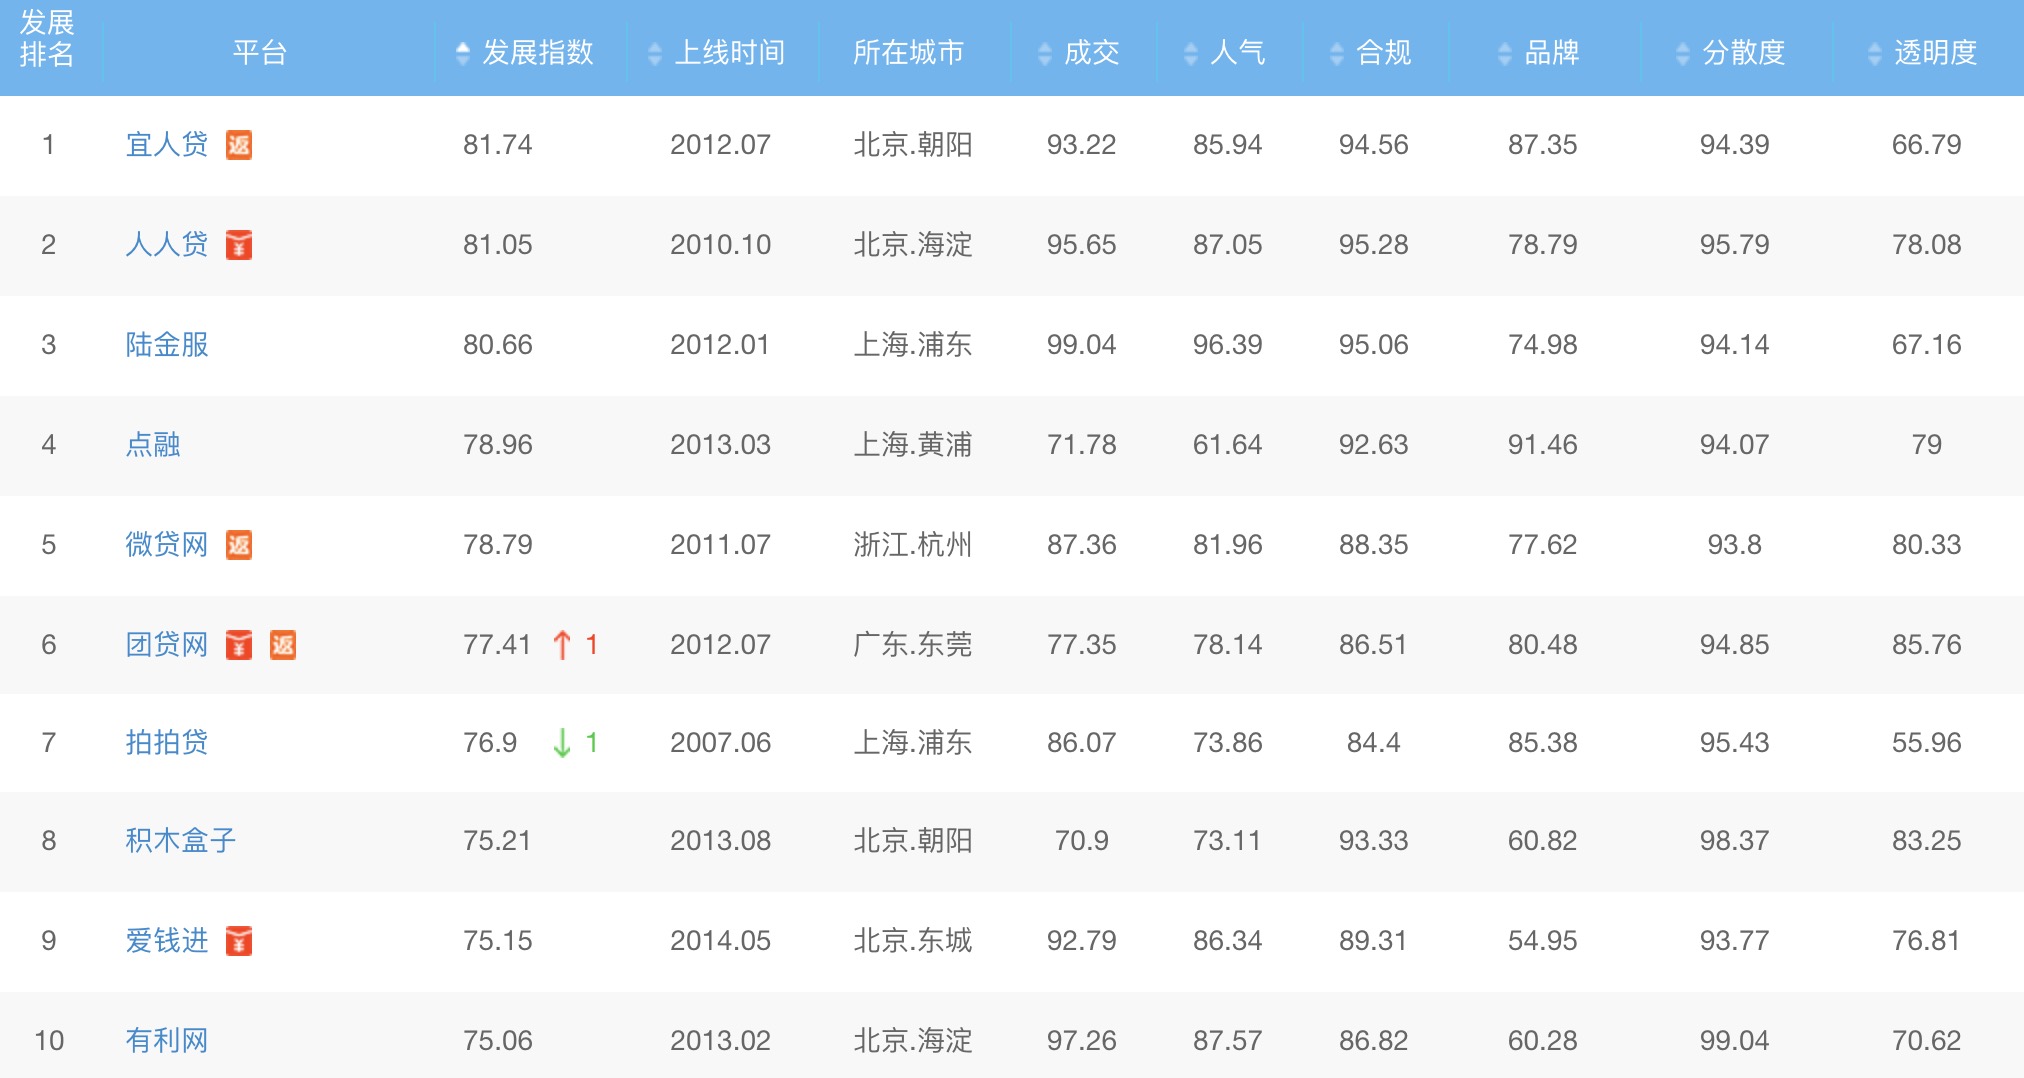Click the green down arrow in 拍拍贷 row
Viewport: 2024px width, 1078px height.
click(x=562, y=743)
